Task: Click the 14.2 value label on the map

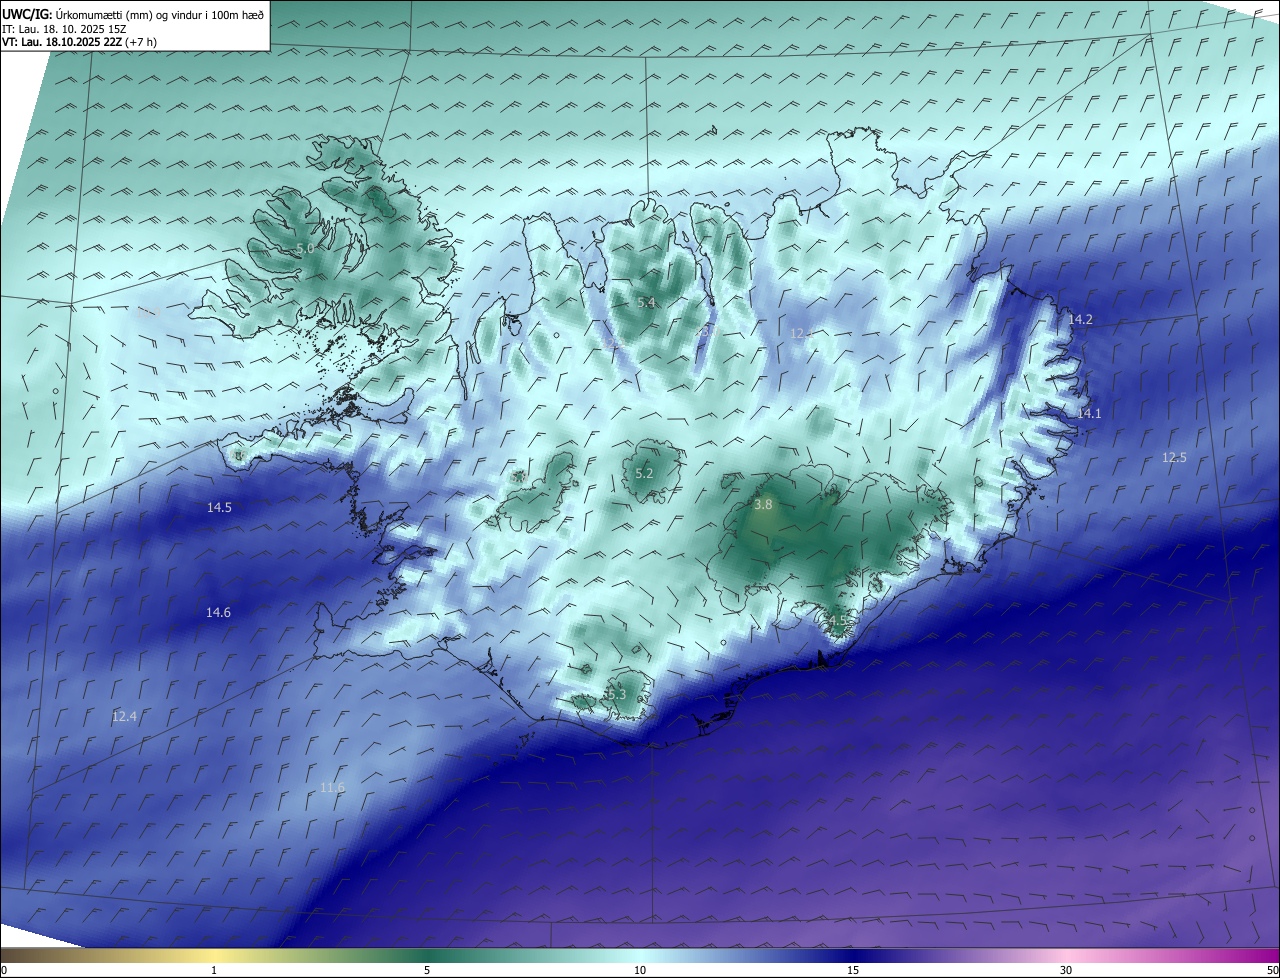Action: pyautogui.click(x=1081, y=320)
